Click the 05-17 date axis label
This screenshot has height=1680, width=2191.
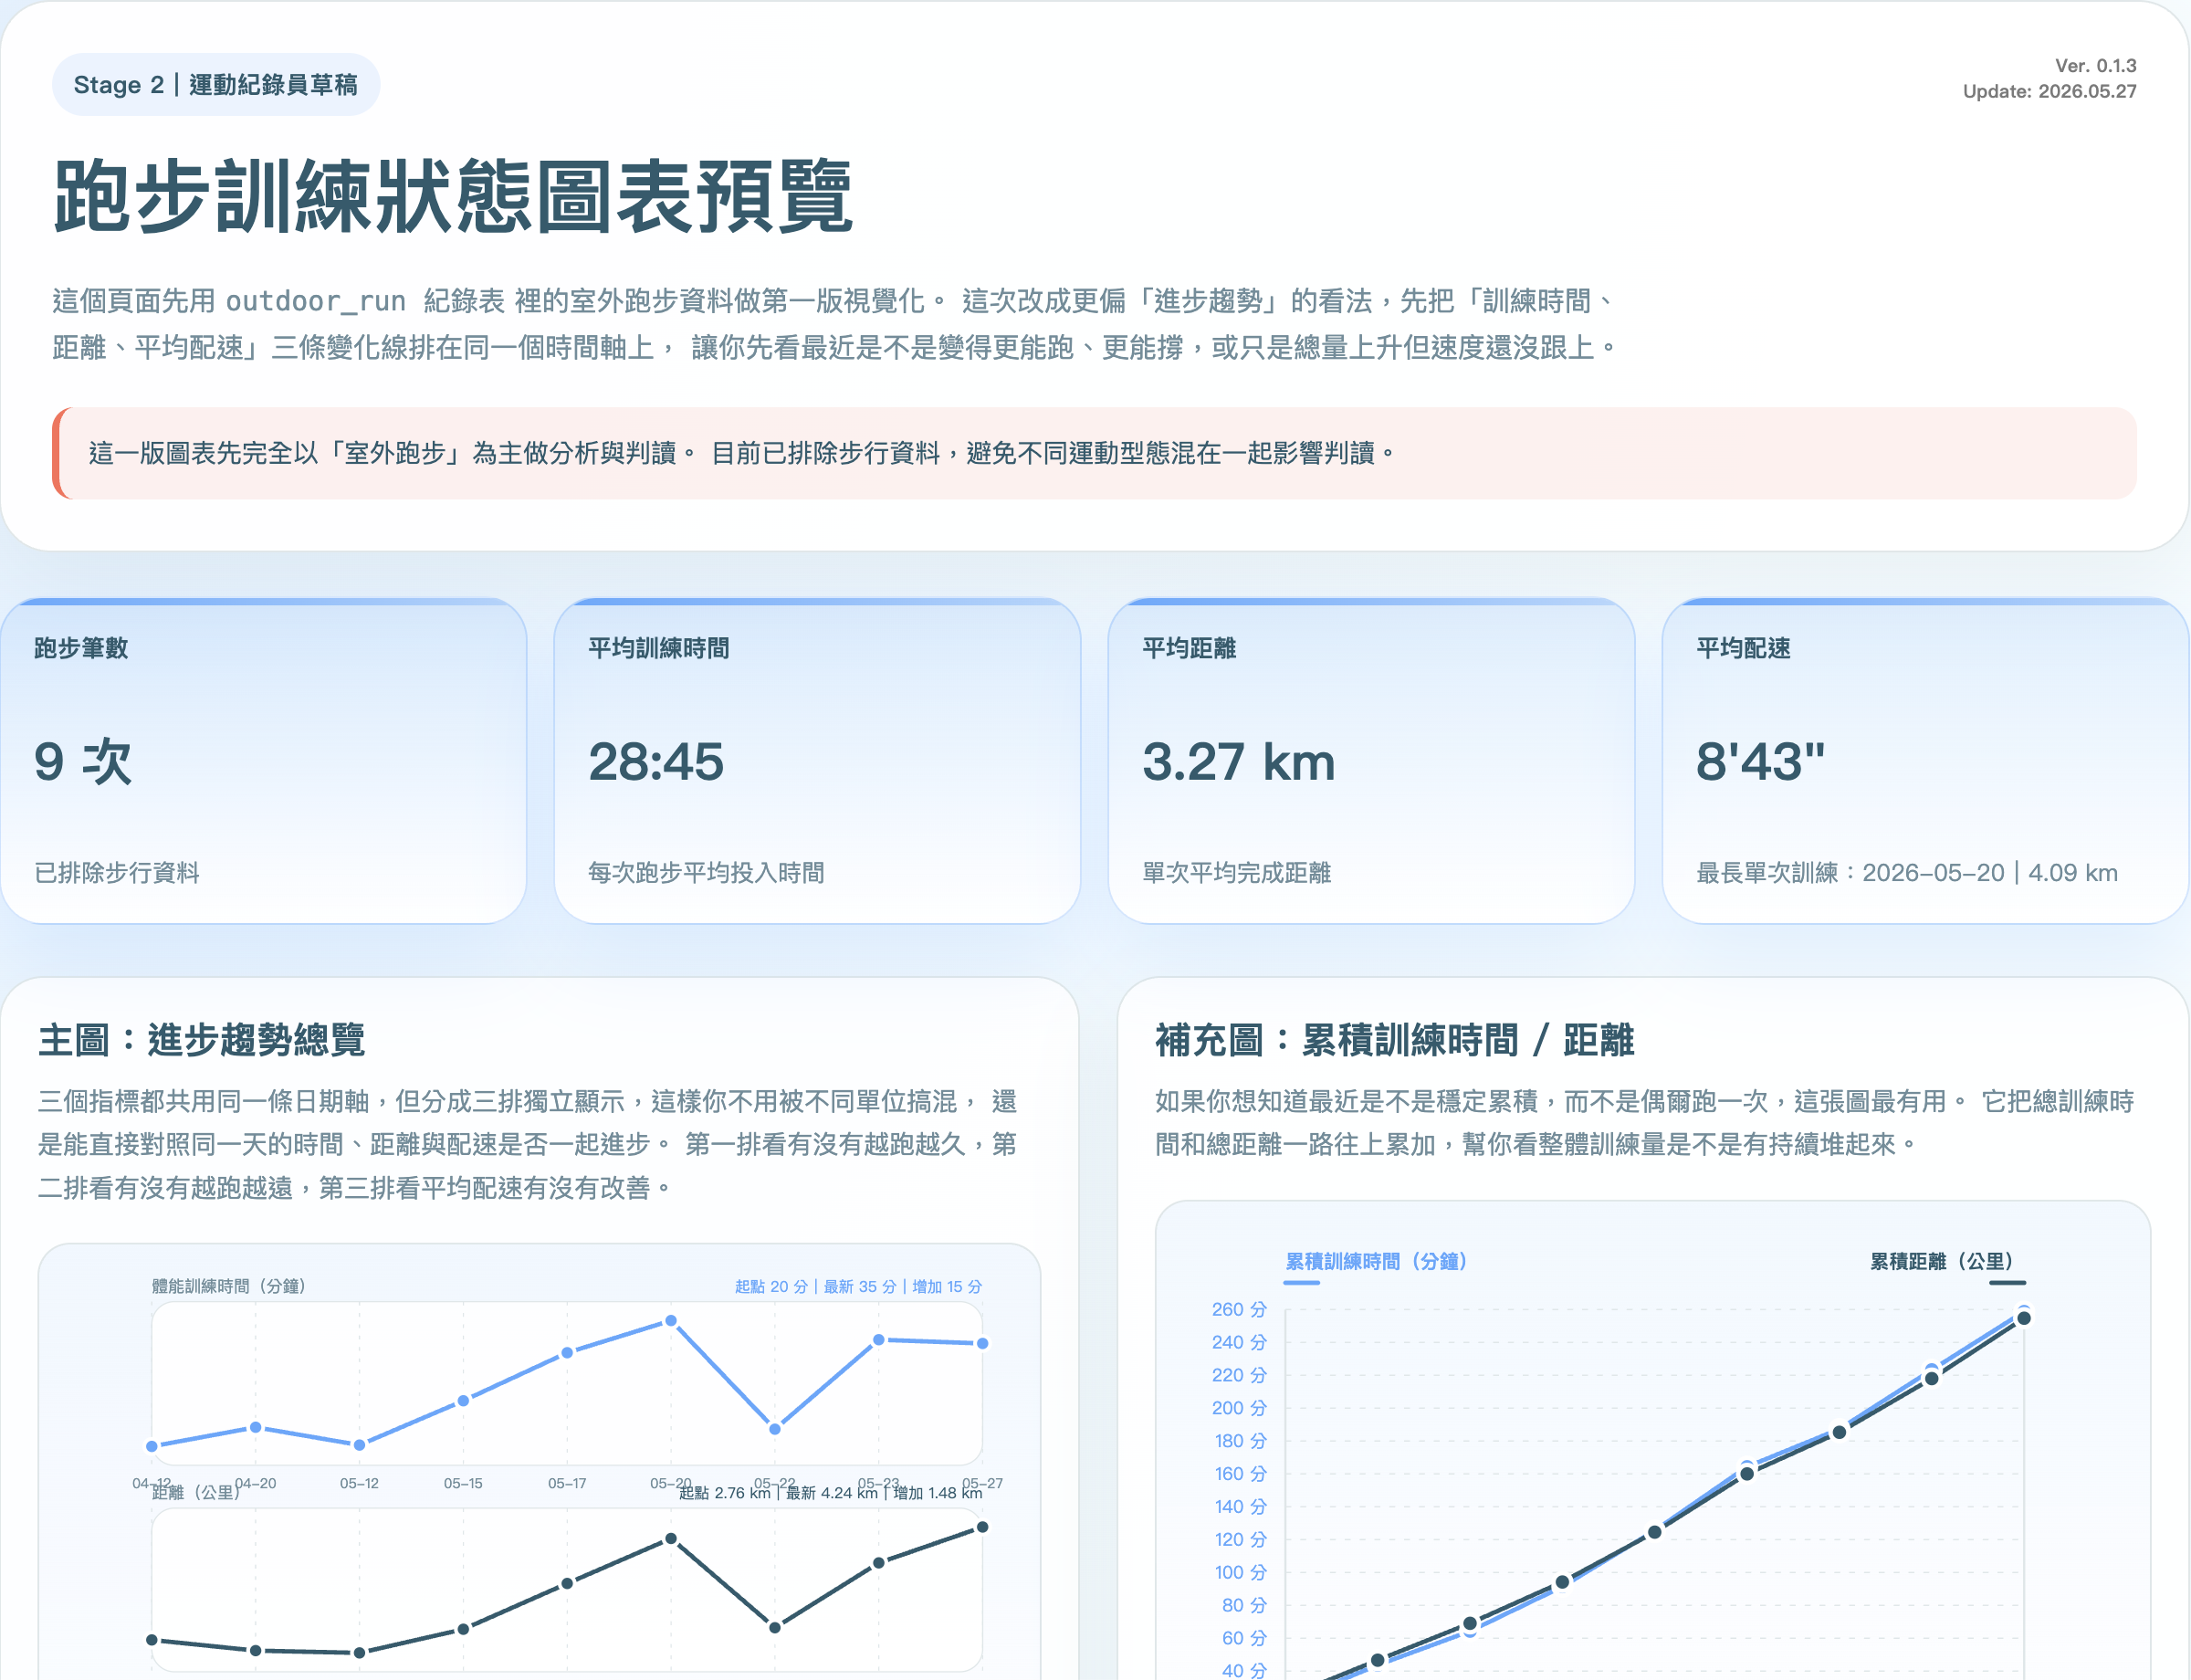[x=567, y=1484]
